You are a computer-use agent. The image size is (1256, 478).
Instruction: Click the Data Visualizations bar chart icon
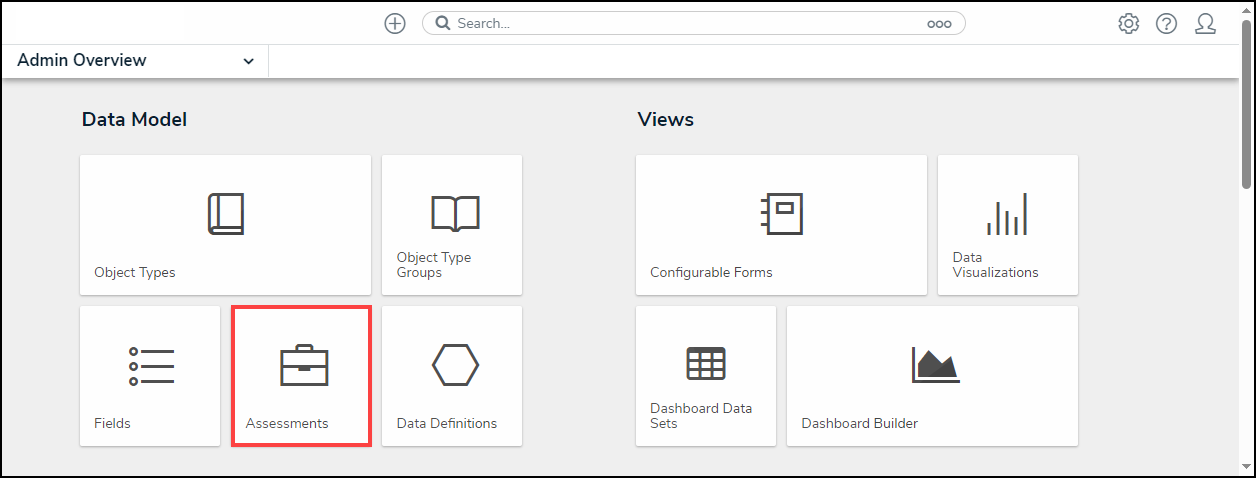pyautogui.click(x=1007, y=213)
